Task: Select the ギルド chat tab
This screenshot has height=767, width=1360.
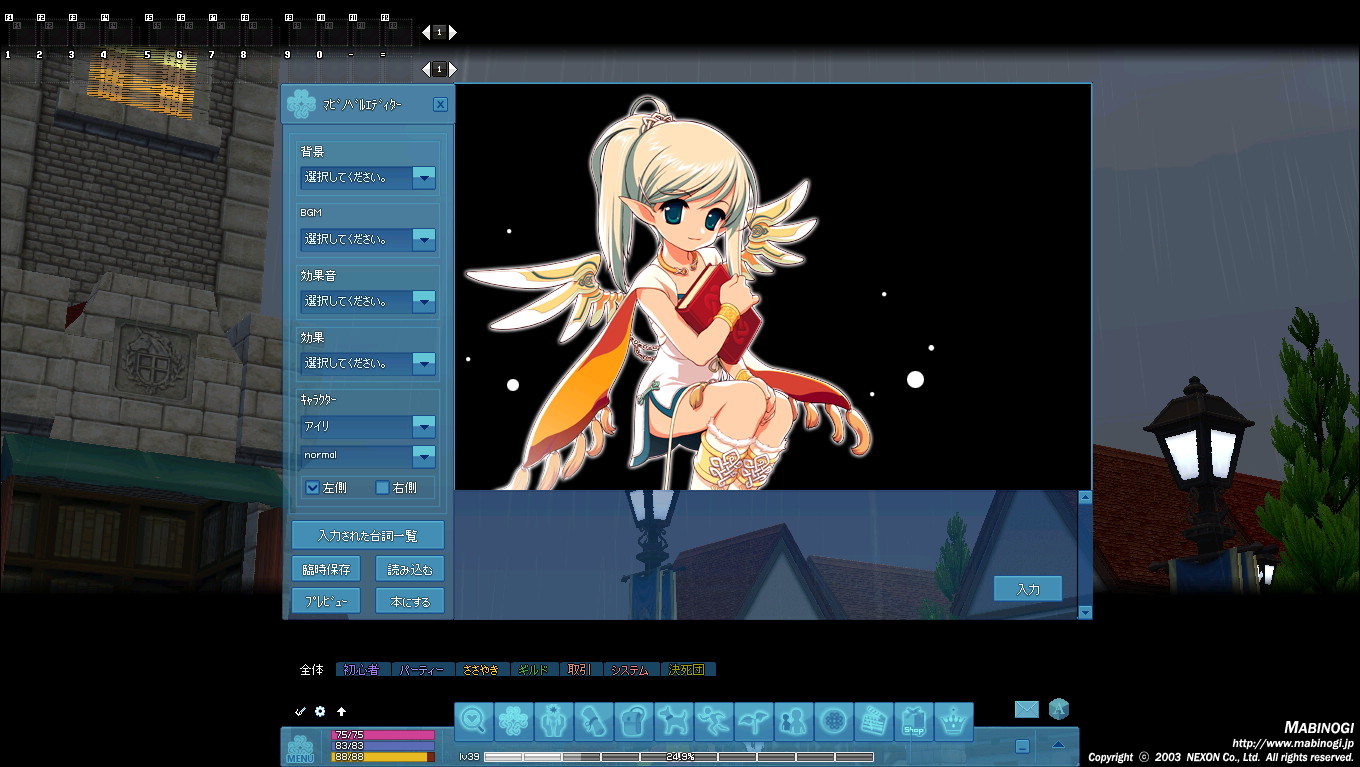Action: (x=534, y=670)
